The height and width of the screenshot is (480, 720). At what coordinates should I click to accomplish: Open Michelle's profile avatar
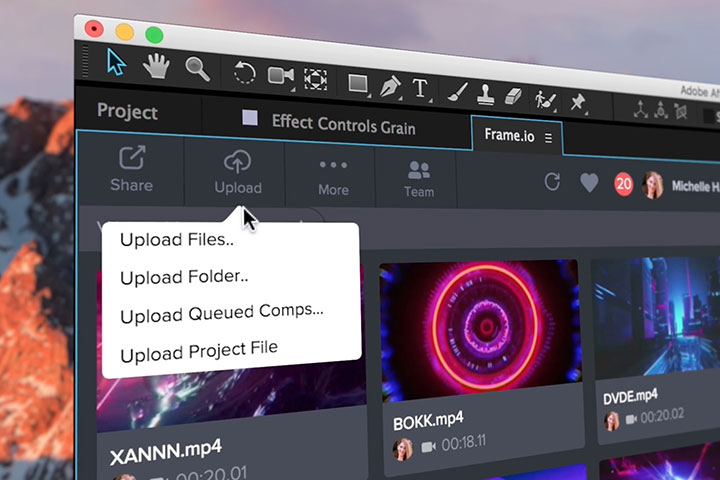[x=652, y=185]
